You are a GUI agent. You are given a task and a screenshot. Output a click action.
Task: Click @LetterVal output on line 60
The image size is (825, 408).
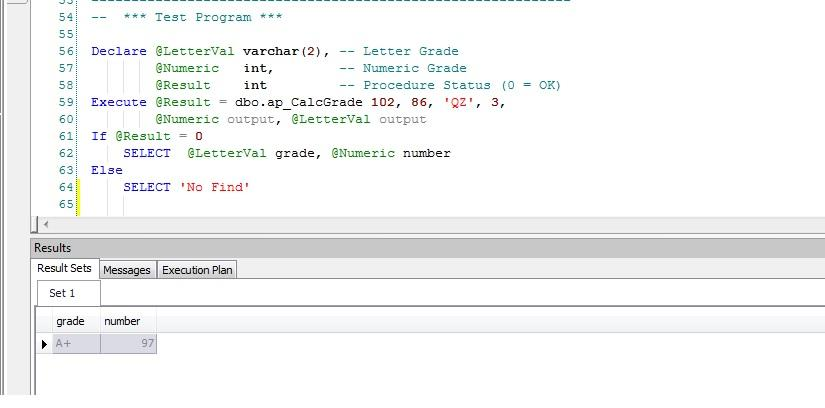pos(359,120)
